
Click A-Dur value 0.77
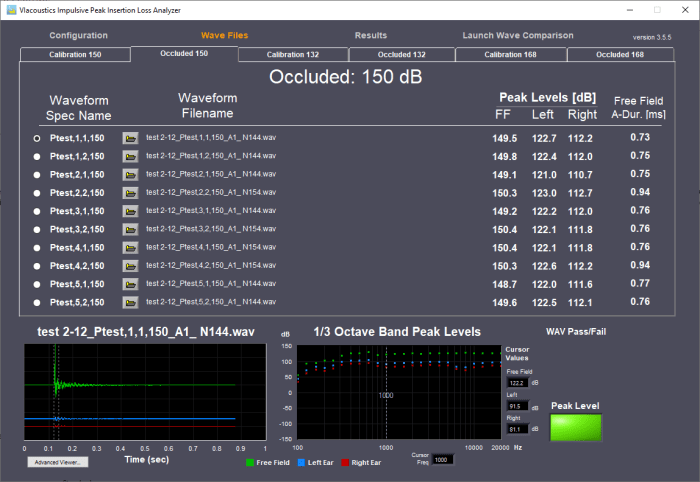pyautogui.click(x=640, y=283)
